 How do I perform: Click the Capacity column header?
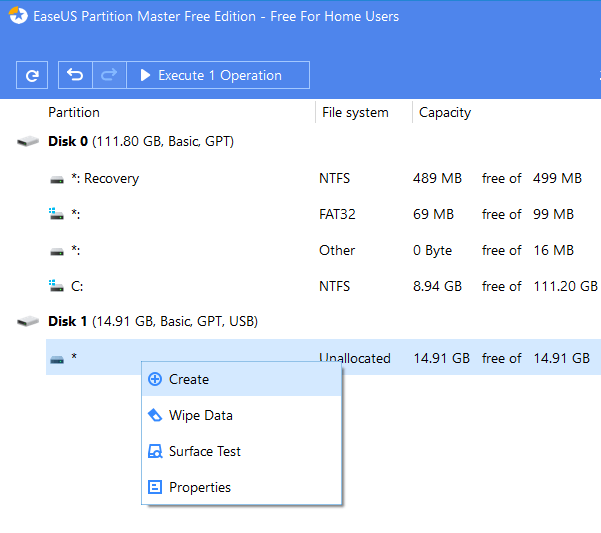pos(445,112)
